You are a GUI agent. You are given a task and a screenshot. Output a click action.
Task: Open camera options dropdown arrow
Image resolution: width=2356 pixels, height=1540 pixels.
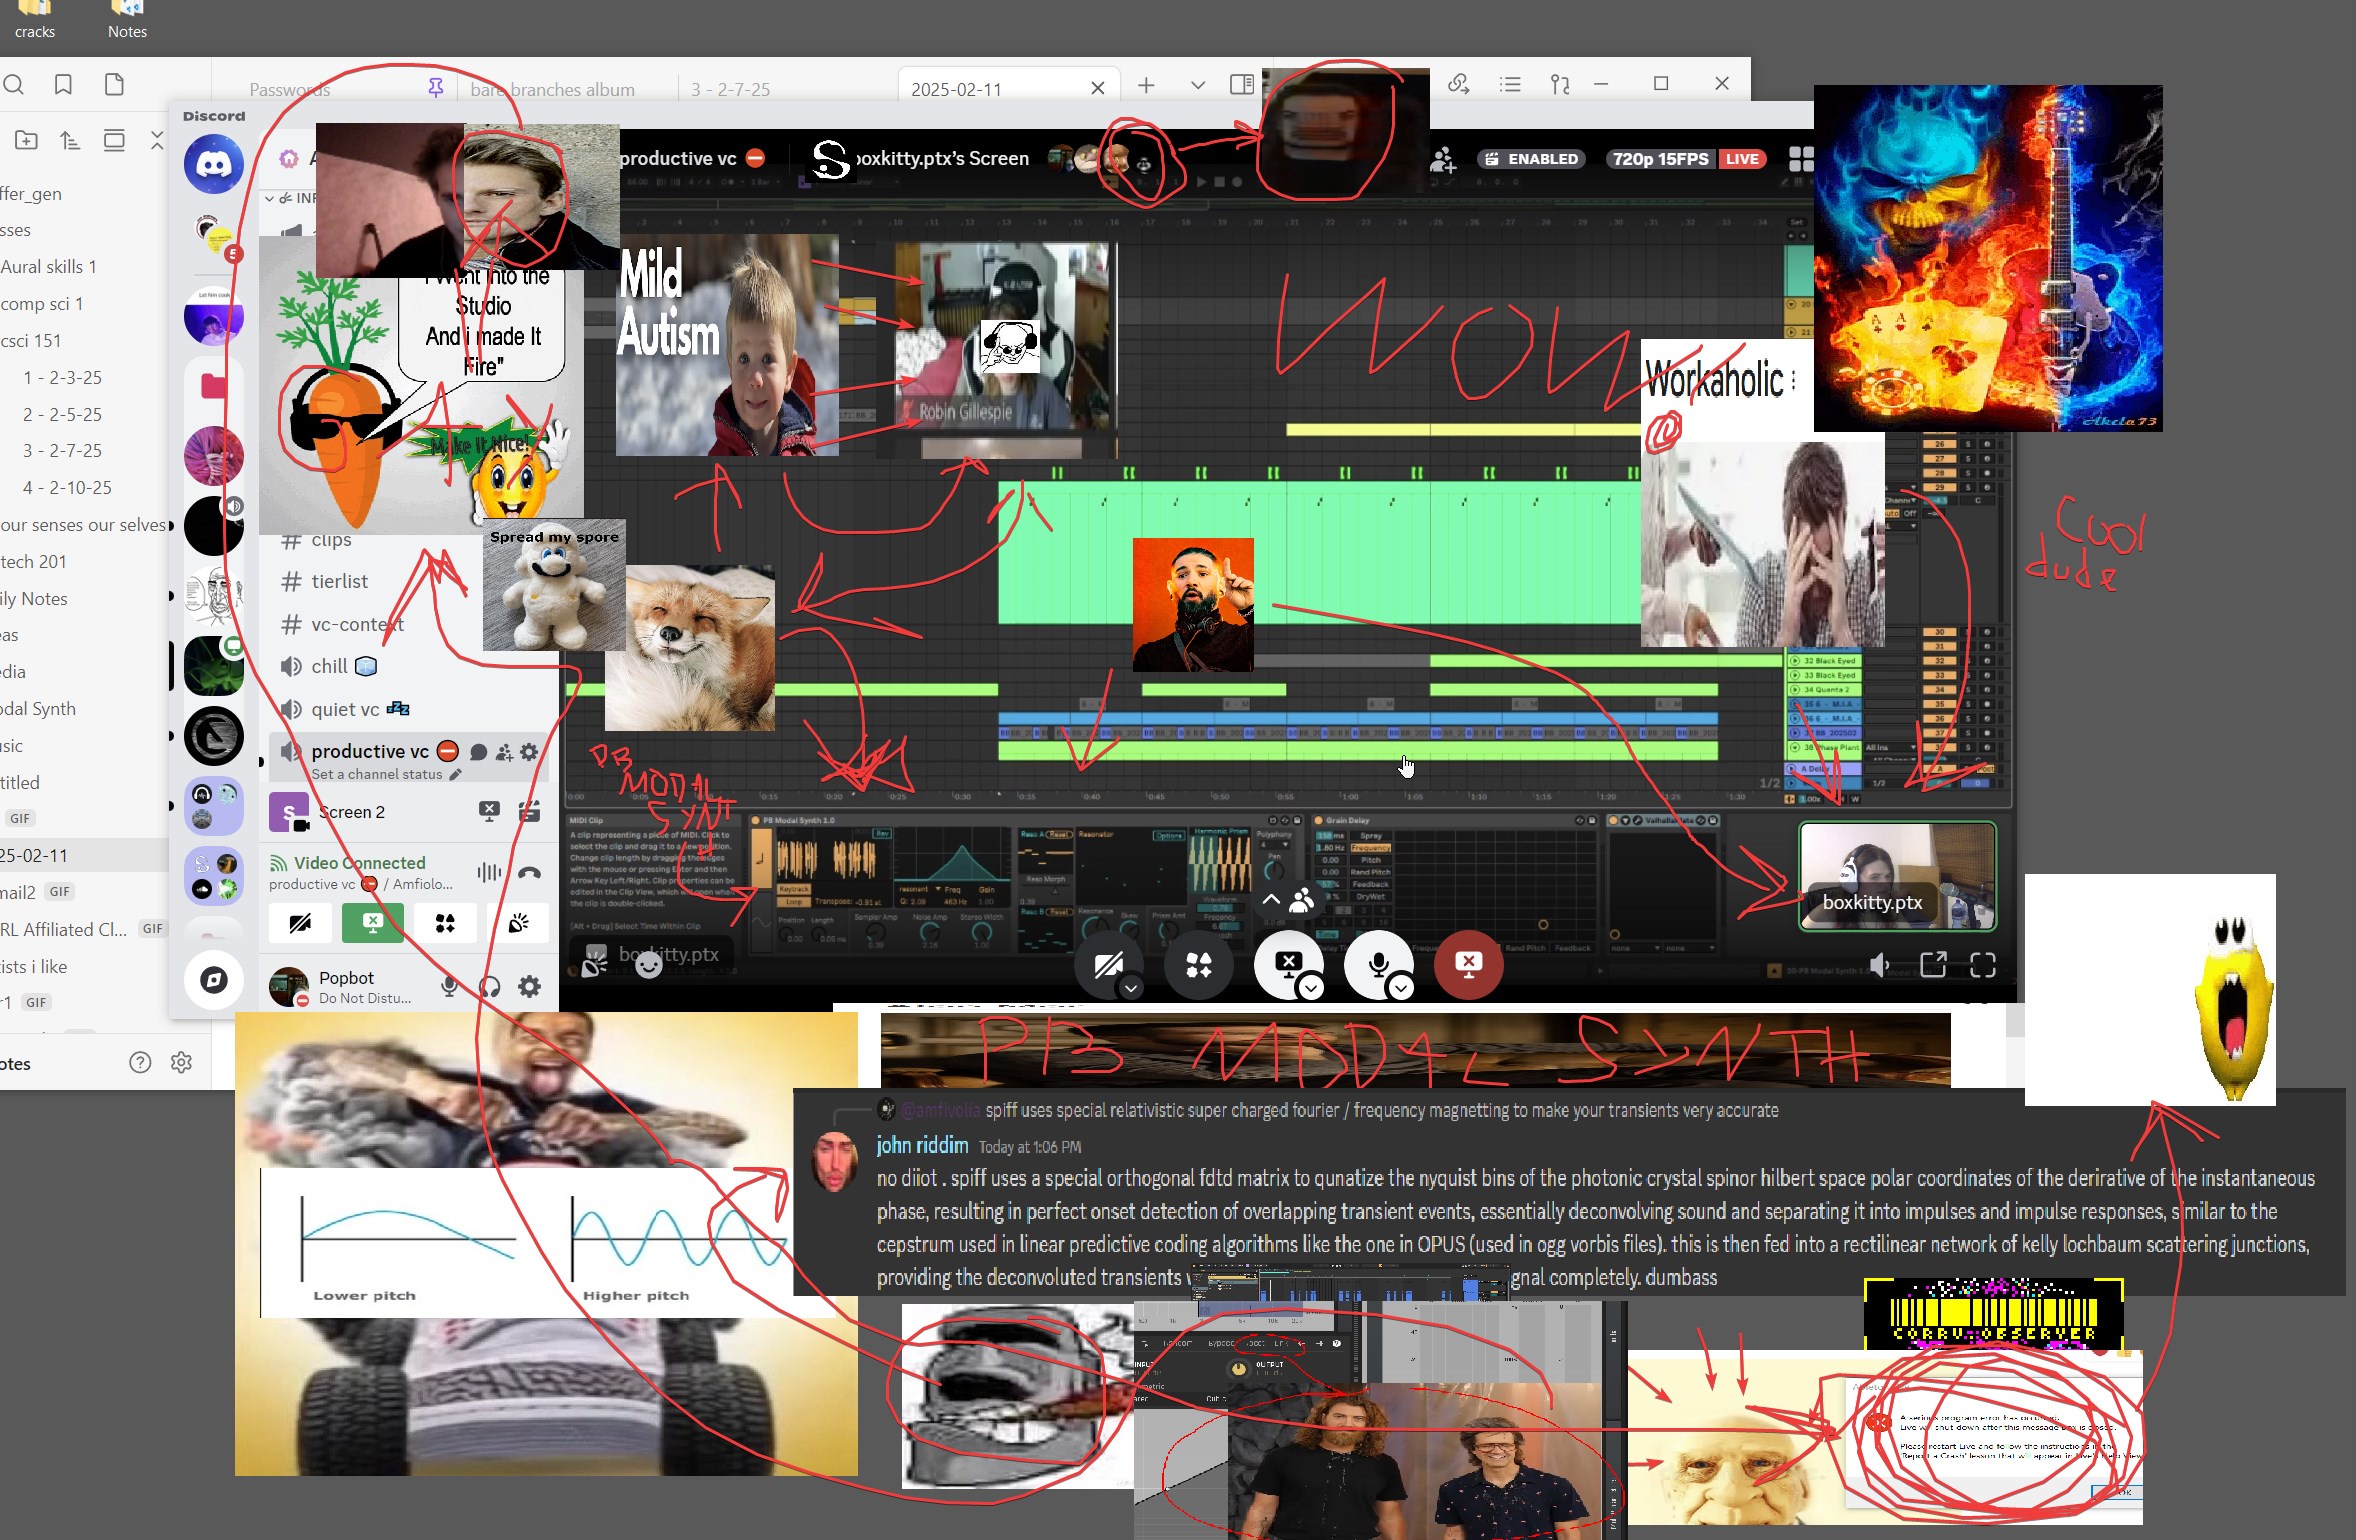coord(1131,988)
